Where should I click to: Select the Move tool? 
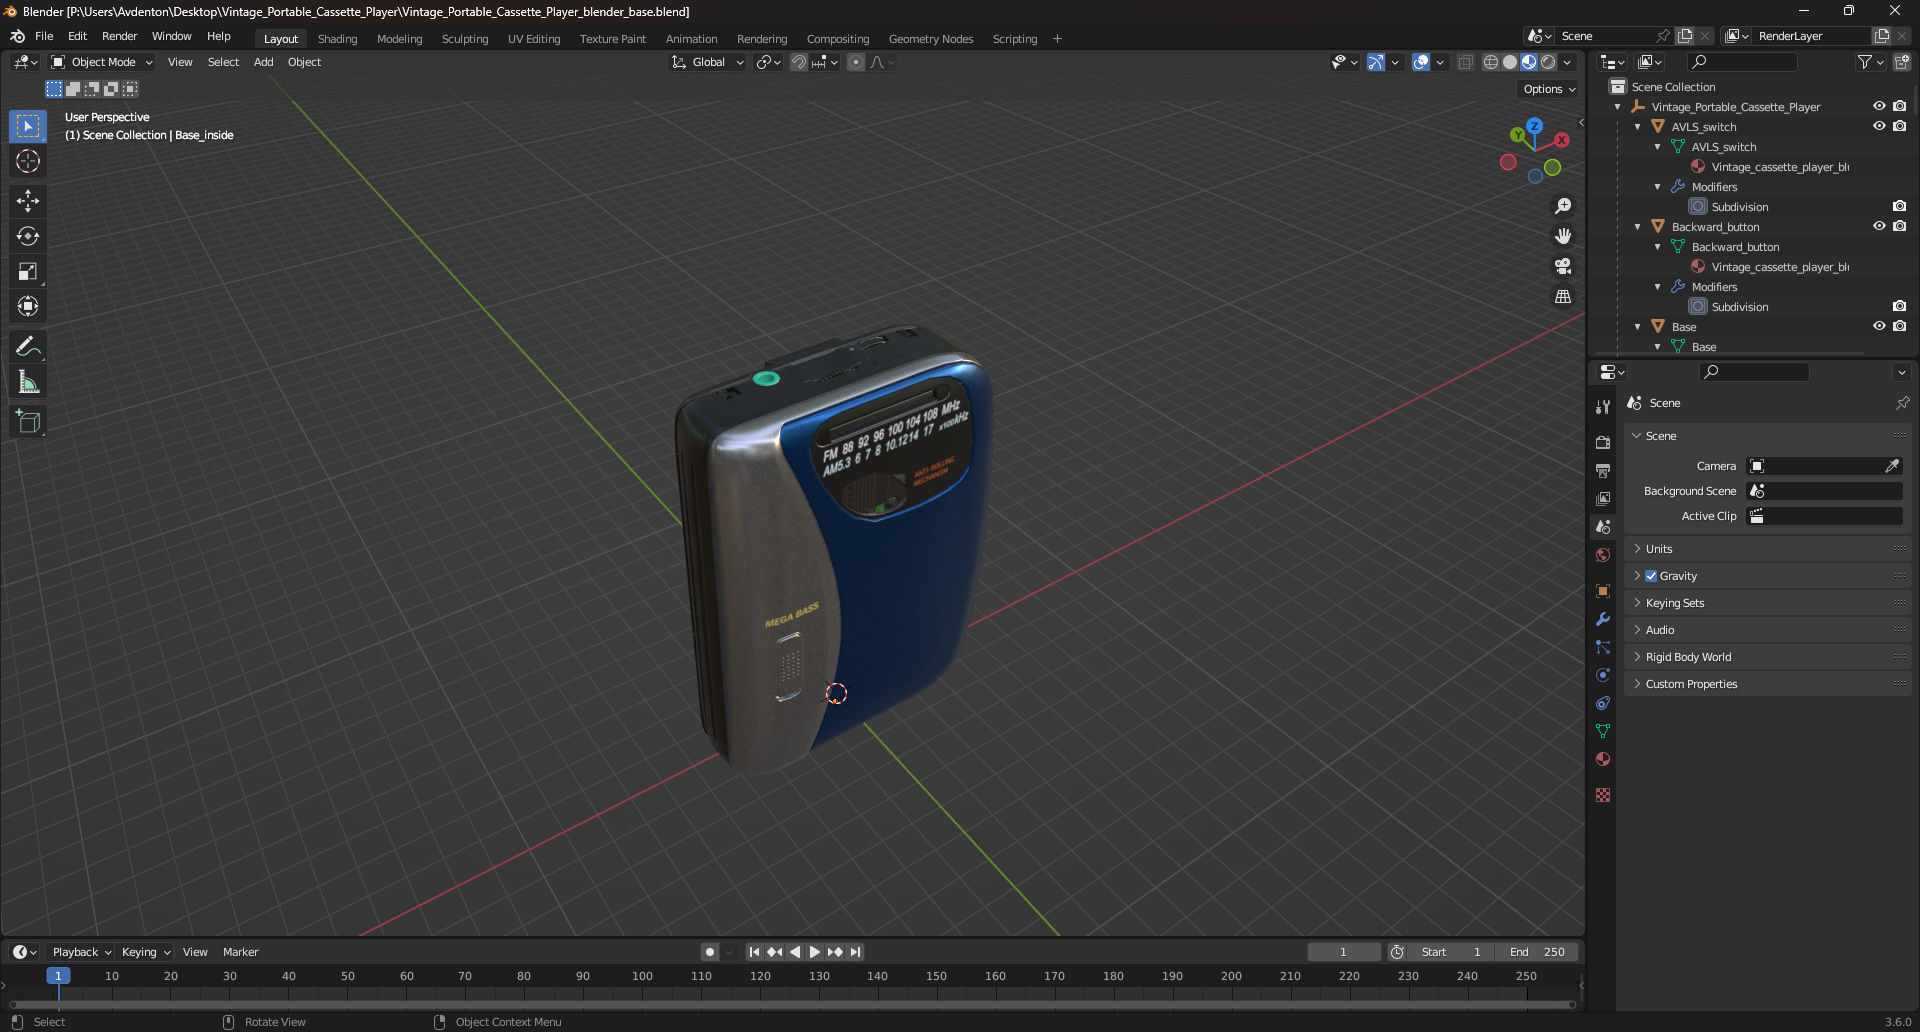(28, 201)
